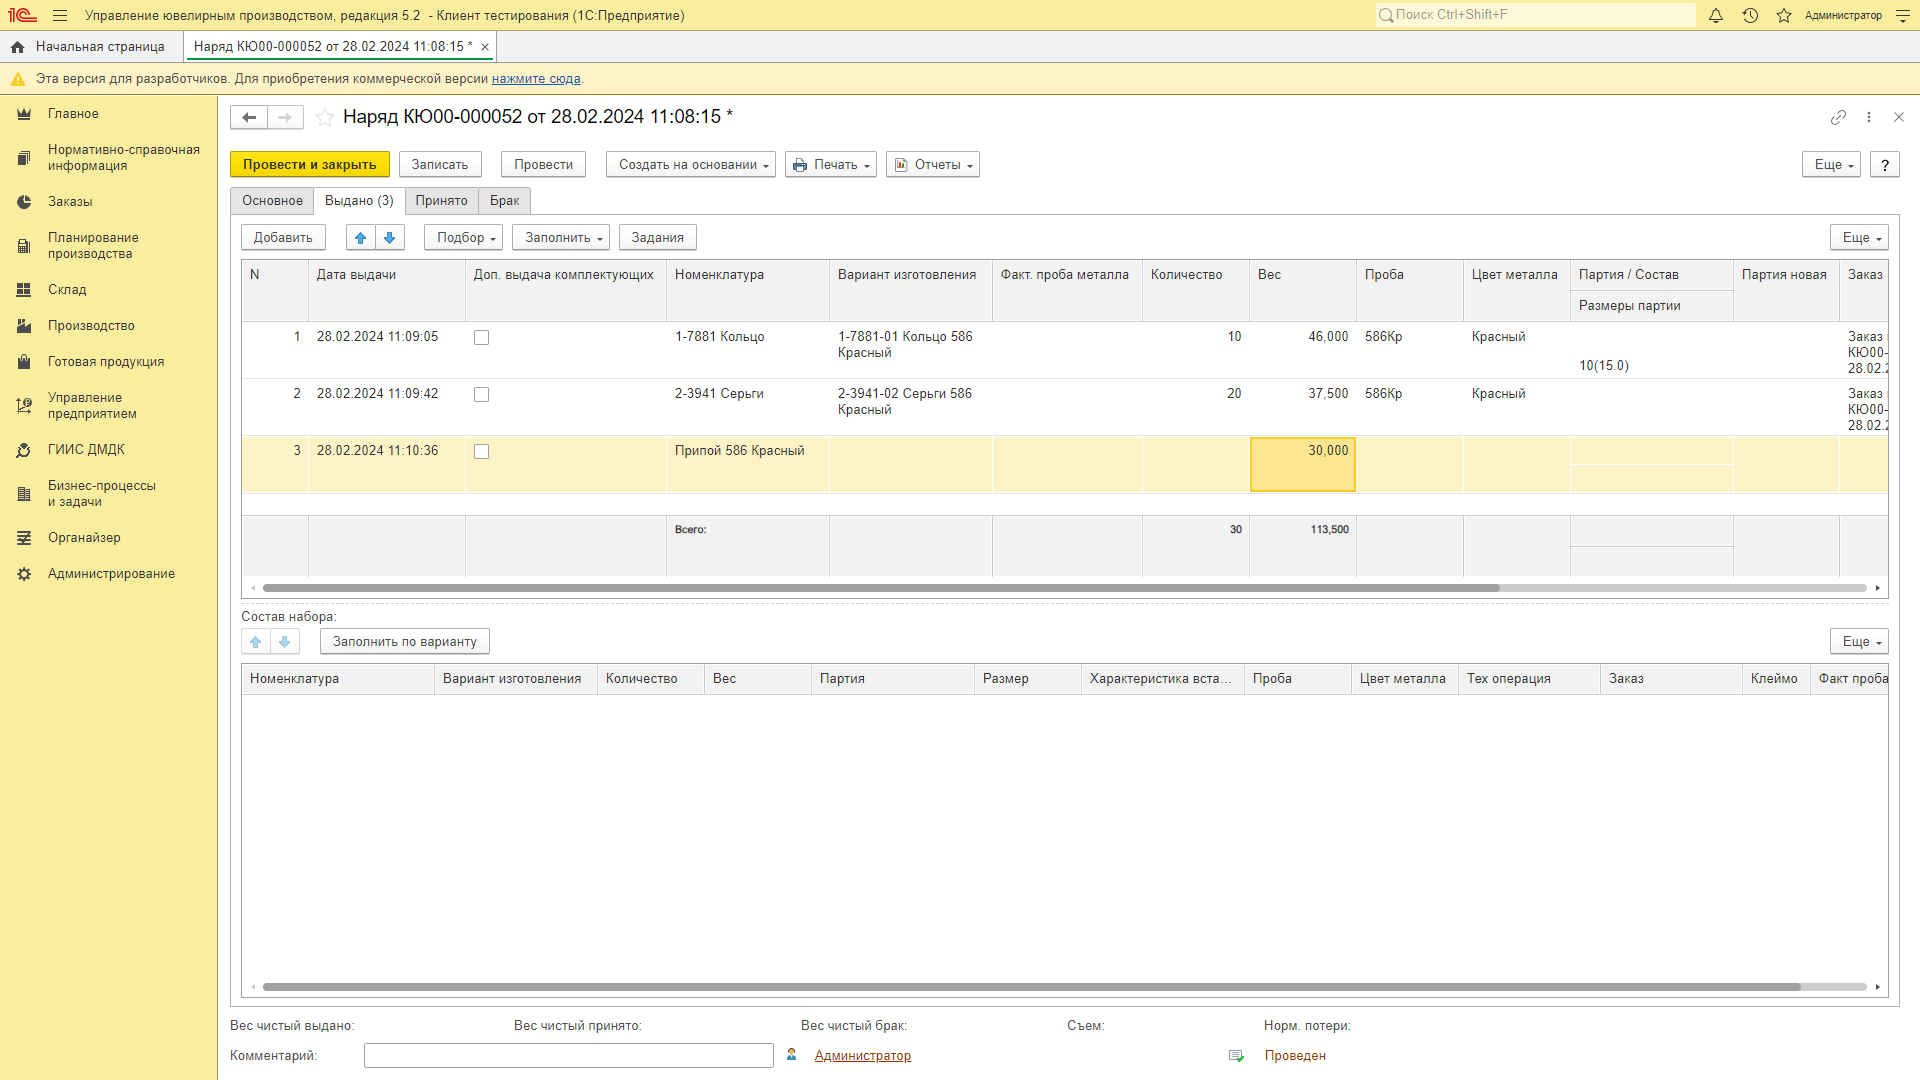
Task: Open the Печать dropdown
Action: click(831, 165)
